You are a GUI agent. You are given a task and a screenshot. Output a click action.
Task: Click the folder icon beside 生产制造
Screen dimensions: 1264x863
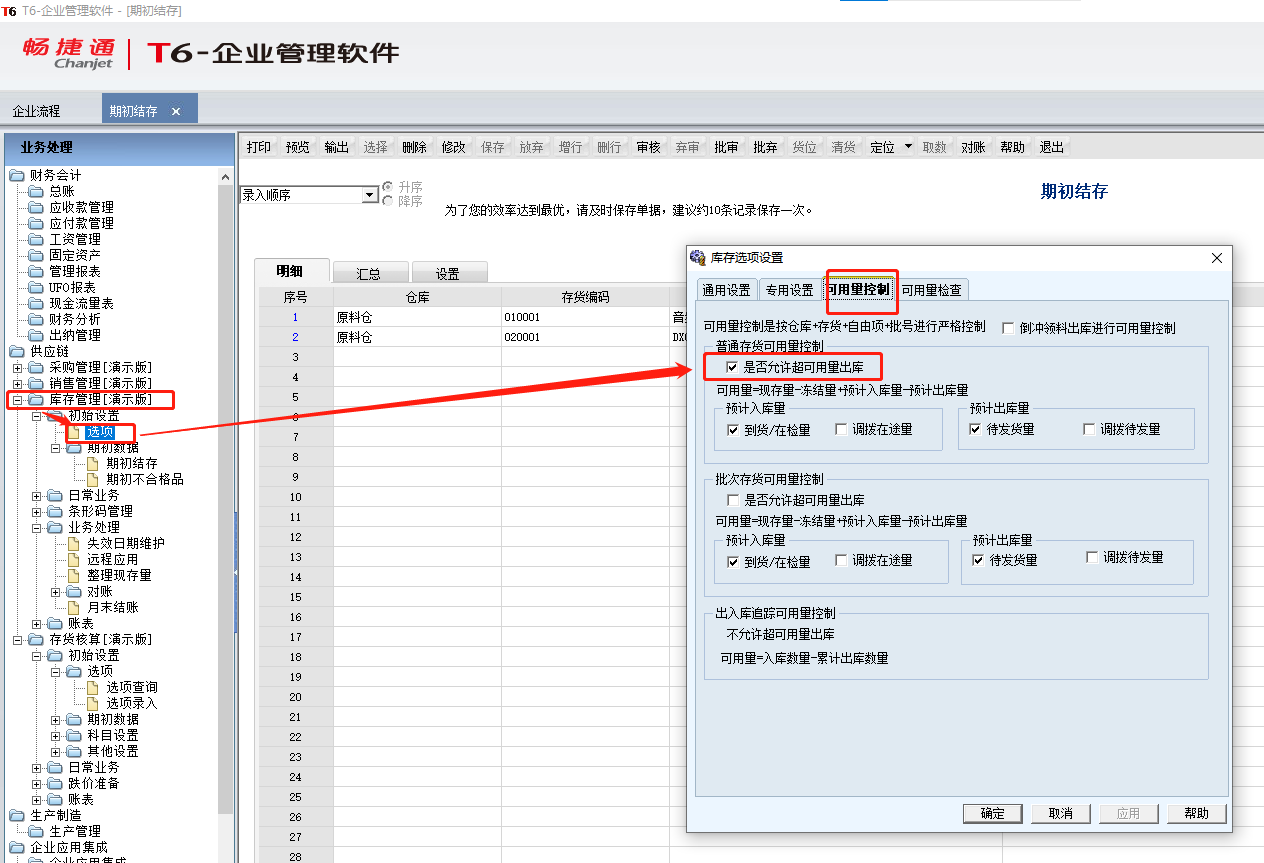click(x=17, y=815)
